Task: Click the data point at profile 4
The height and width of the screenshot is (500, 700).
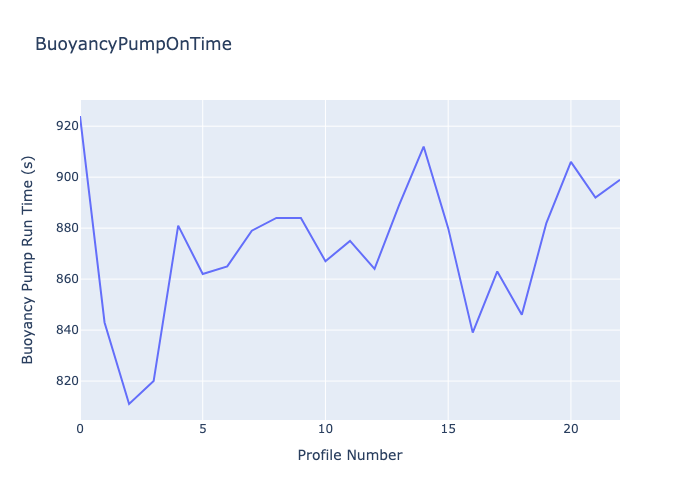Action: tap(178, 226)
